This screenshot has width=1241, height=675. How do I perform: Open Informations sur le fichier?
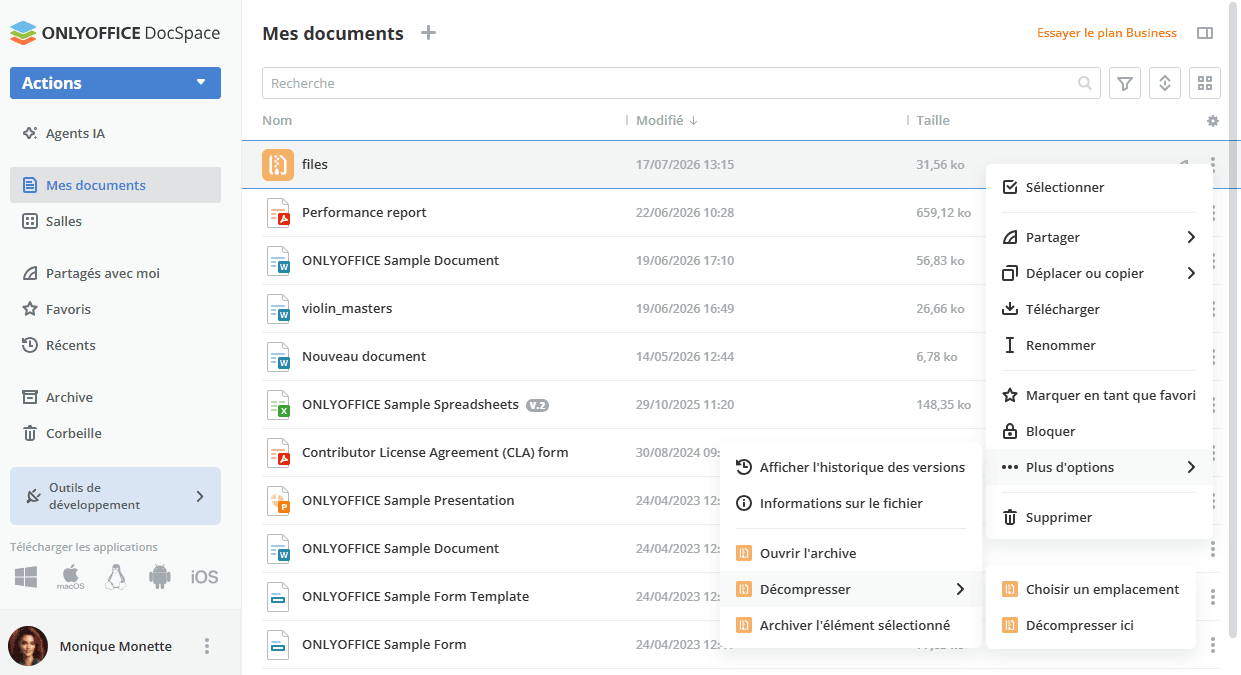(851, 503)
